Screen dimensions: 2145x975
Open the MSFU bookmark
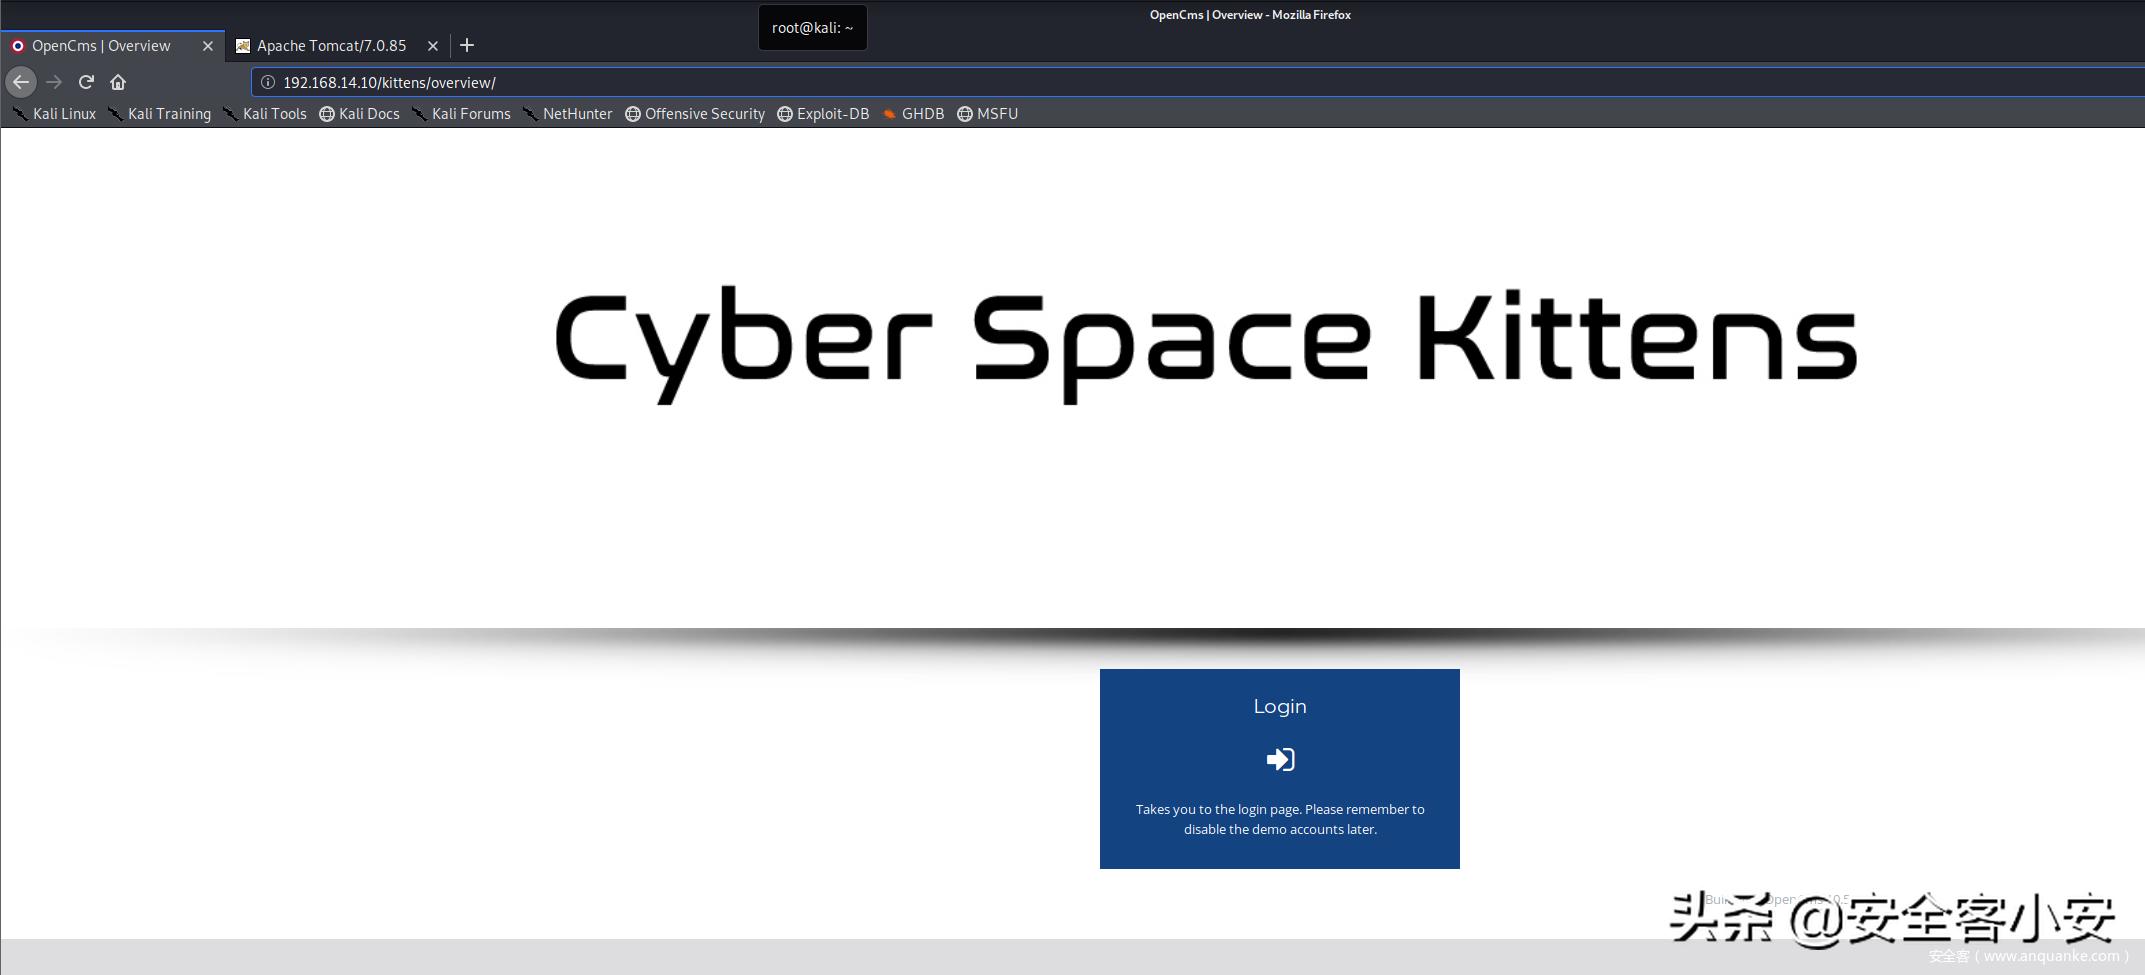coord(988,114)
